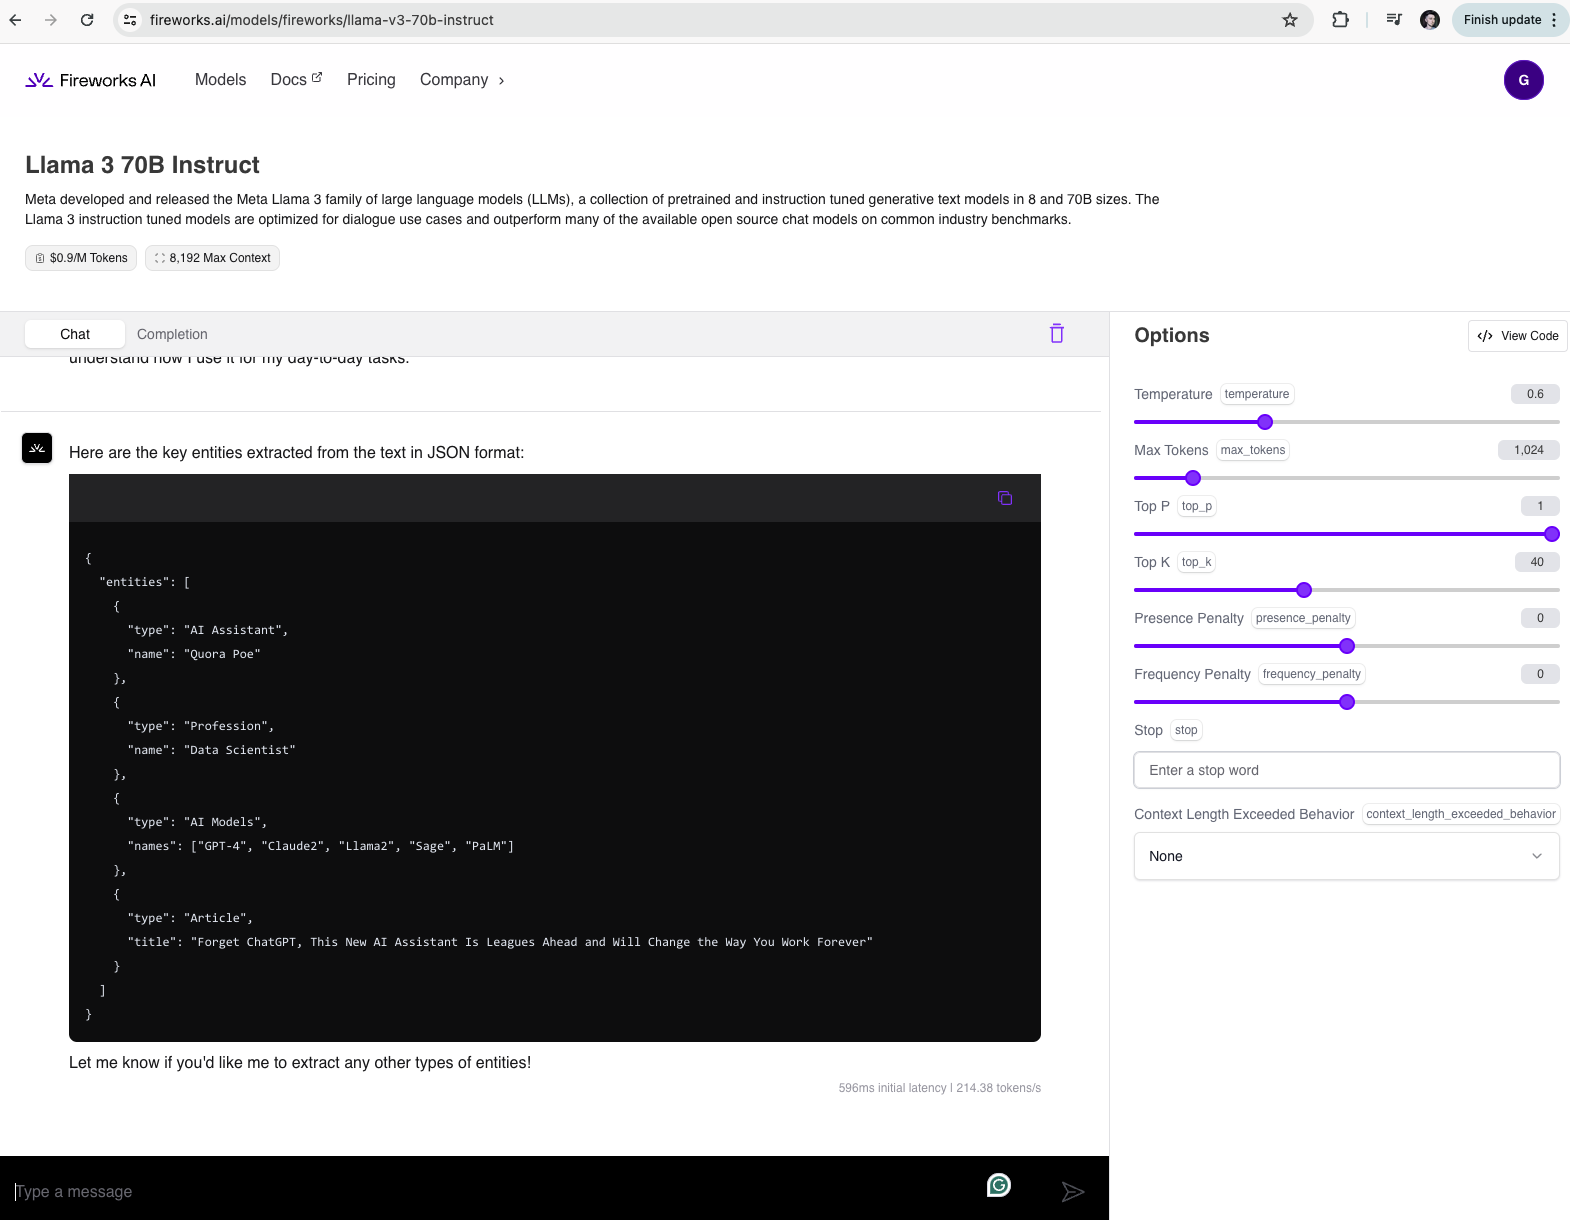Screen dimensions: 1570x1220
Task: Focus the stop word input
Action: pos(1347,770)
